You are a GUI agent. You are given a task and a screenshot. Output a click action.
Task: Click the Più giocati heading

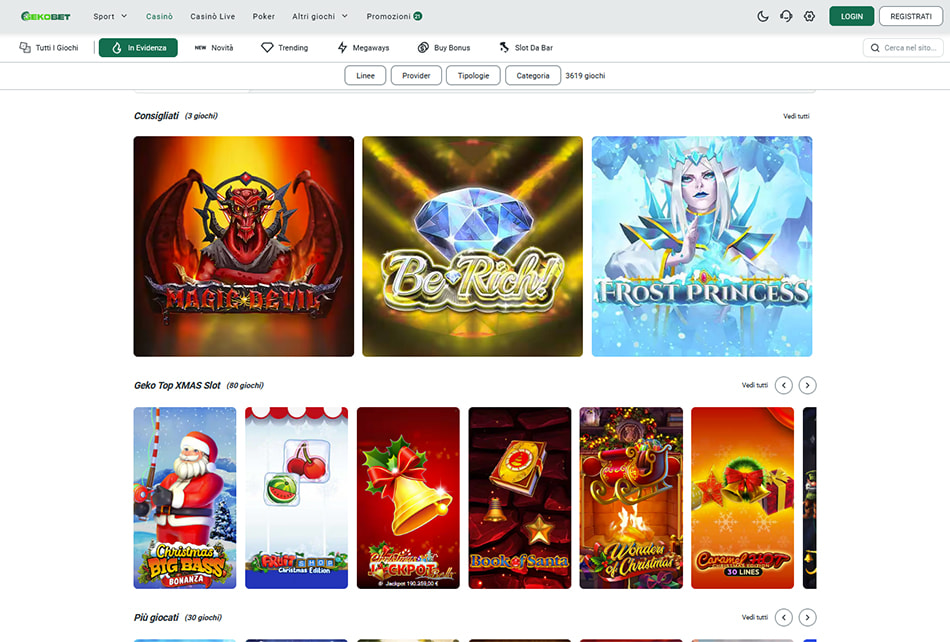[x=156, y=617]
